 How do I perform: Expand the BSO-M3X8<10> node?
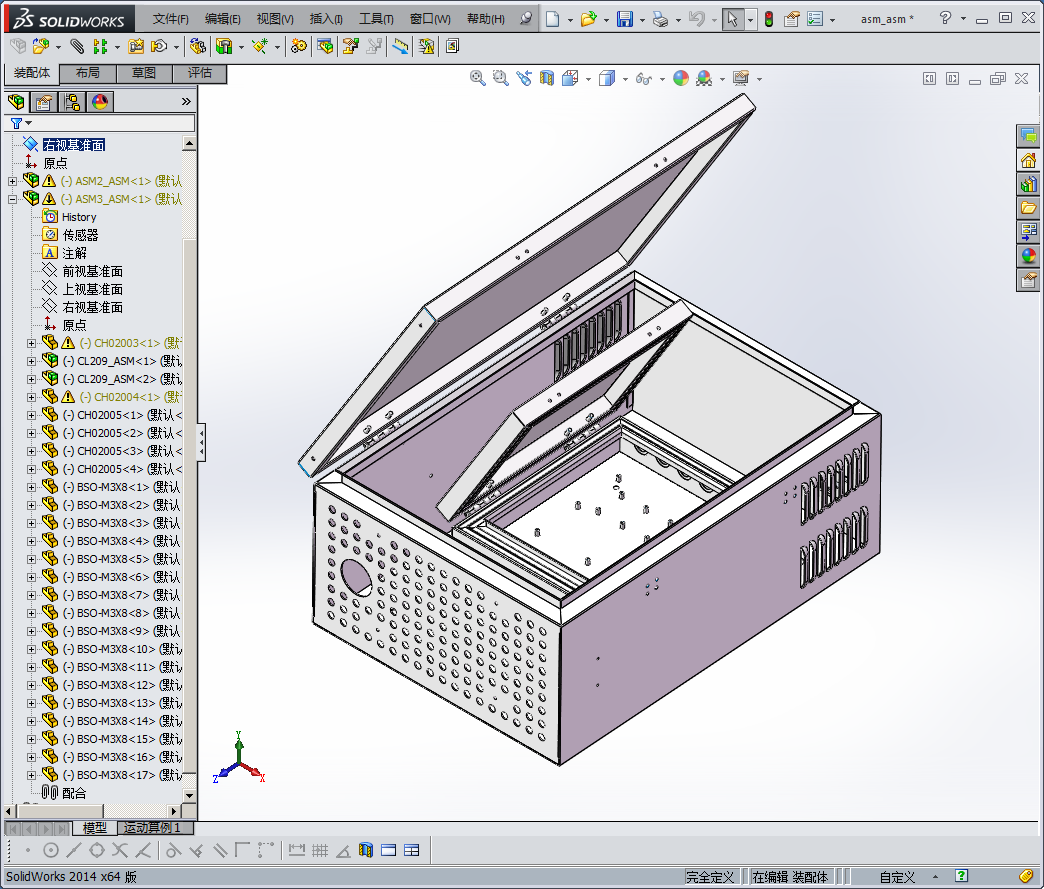pyautogui.click(x=31, y=649)
